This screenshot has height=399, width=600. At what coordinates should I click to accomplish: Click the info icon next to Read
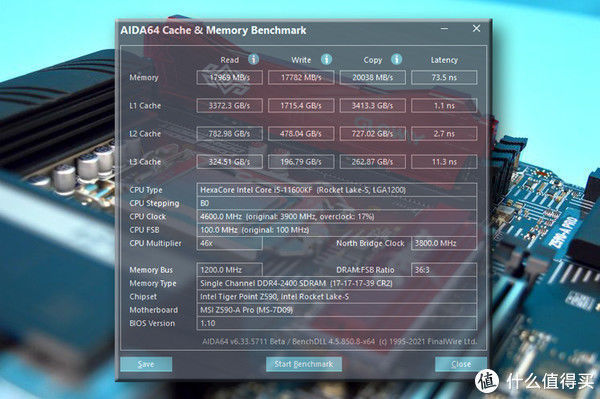click(x=253, y=59)
